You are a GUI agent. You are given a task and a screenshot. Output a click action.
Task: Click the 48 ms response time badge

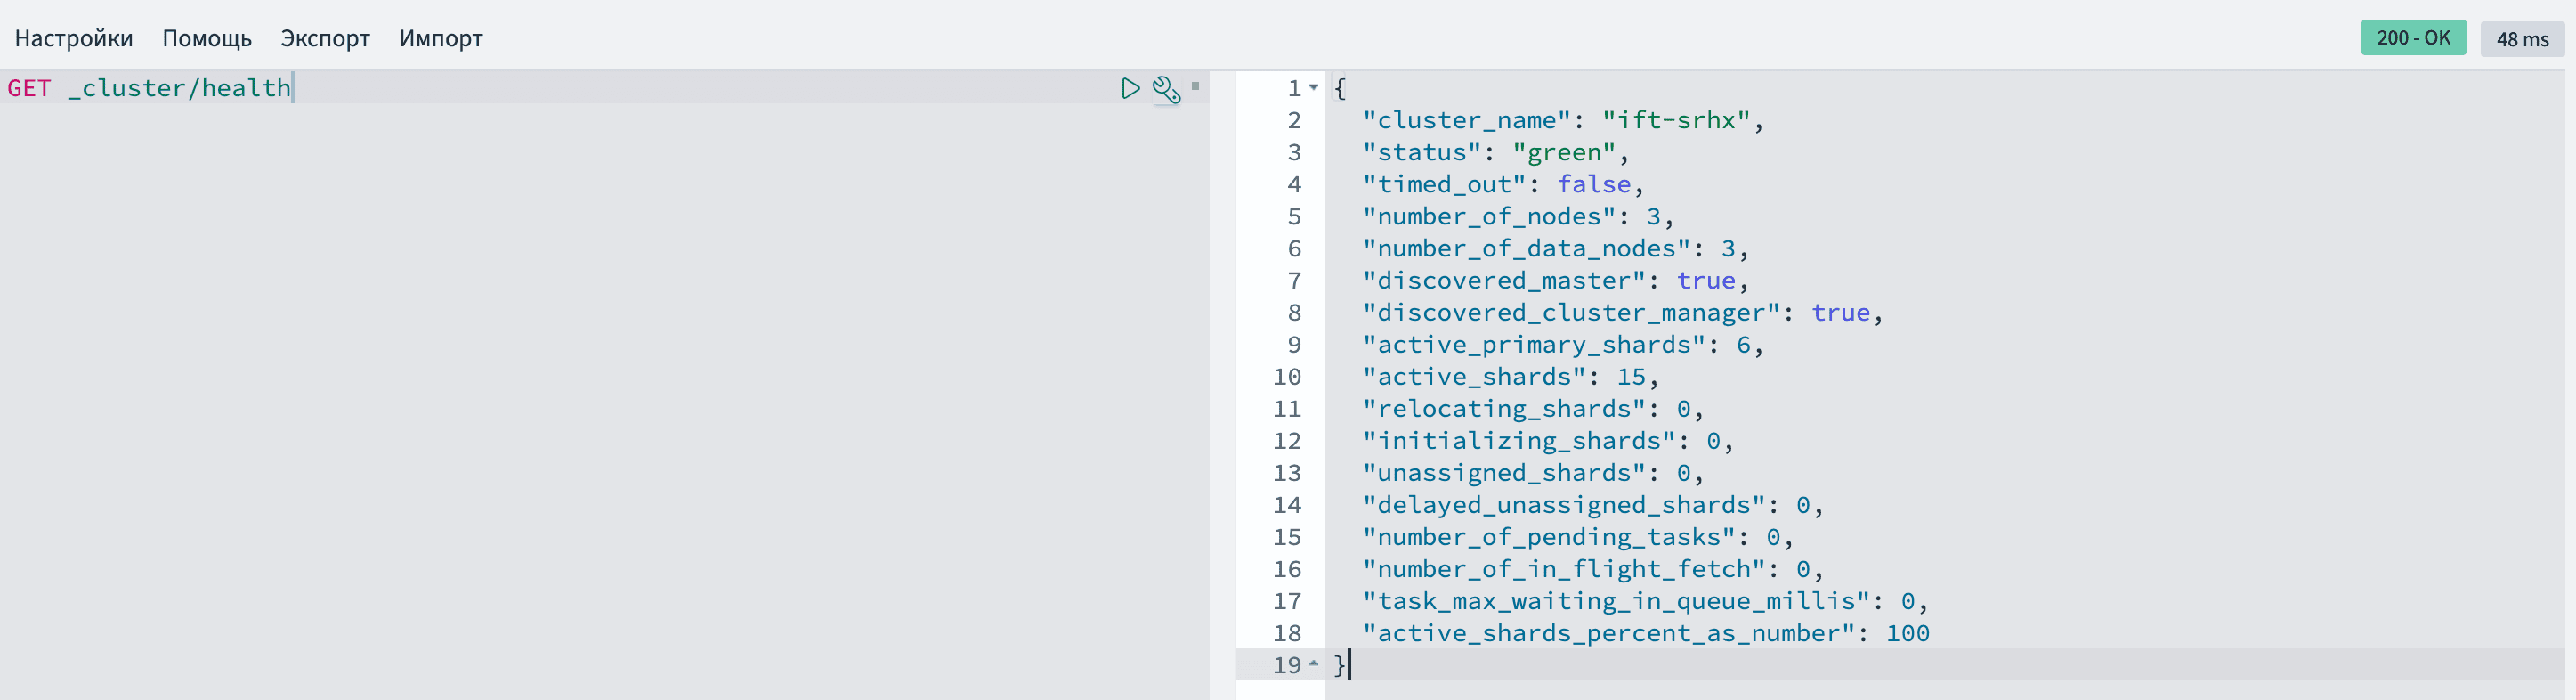click(x=2522, y=39)
